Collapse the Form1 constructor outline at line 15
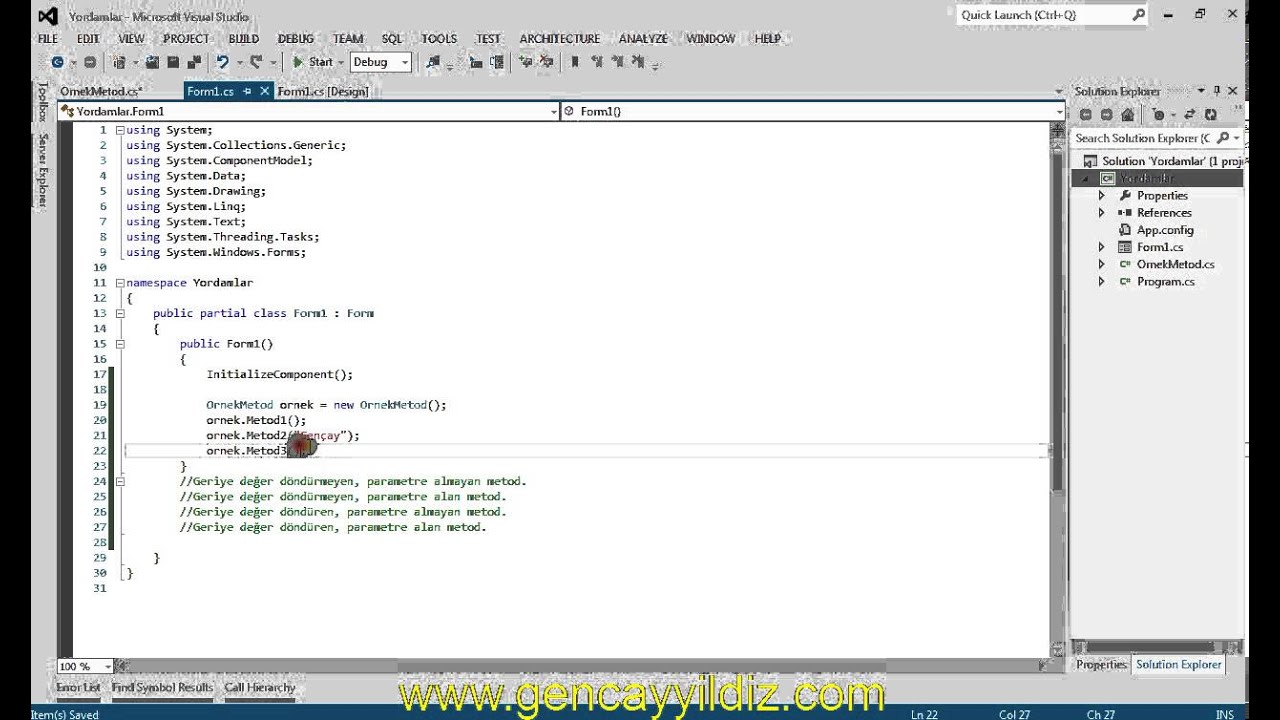Screen dimensions: 1280x720 pyautogui.click(x=120, y=343)
